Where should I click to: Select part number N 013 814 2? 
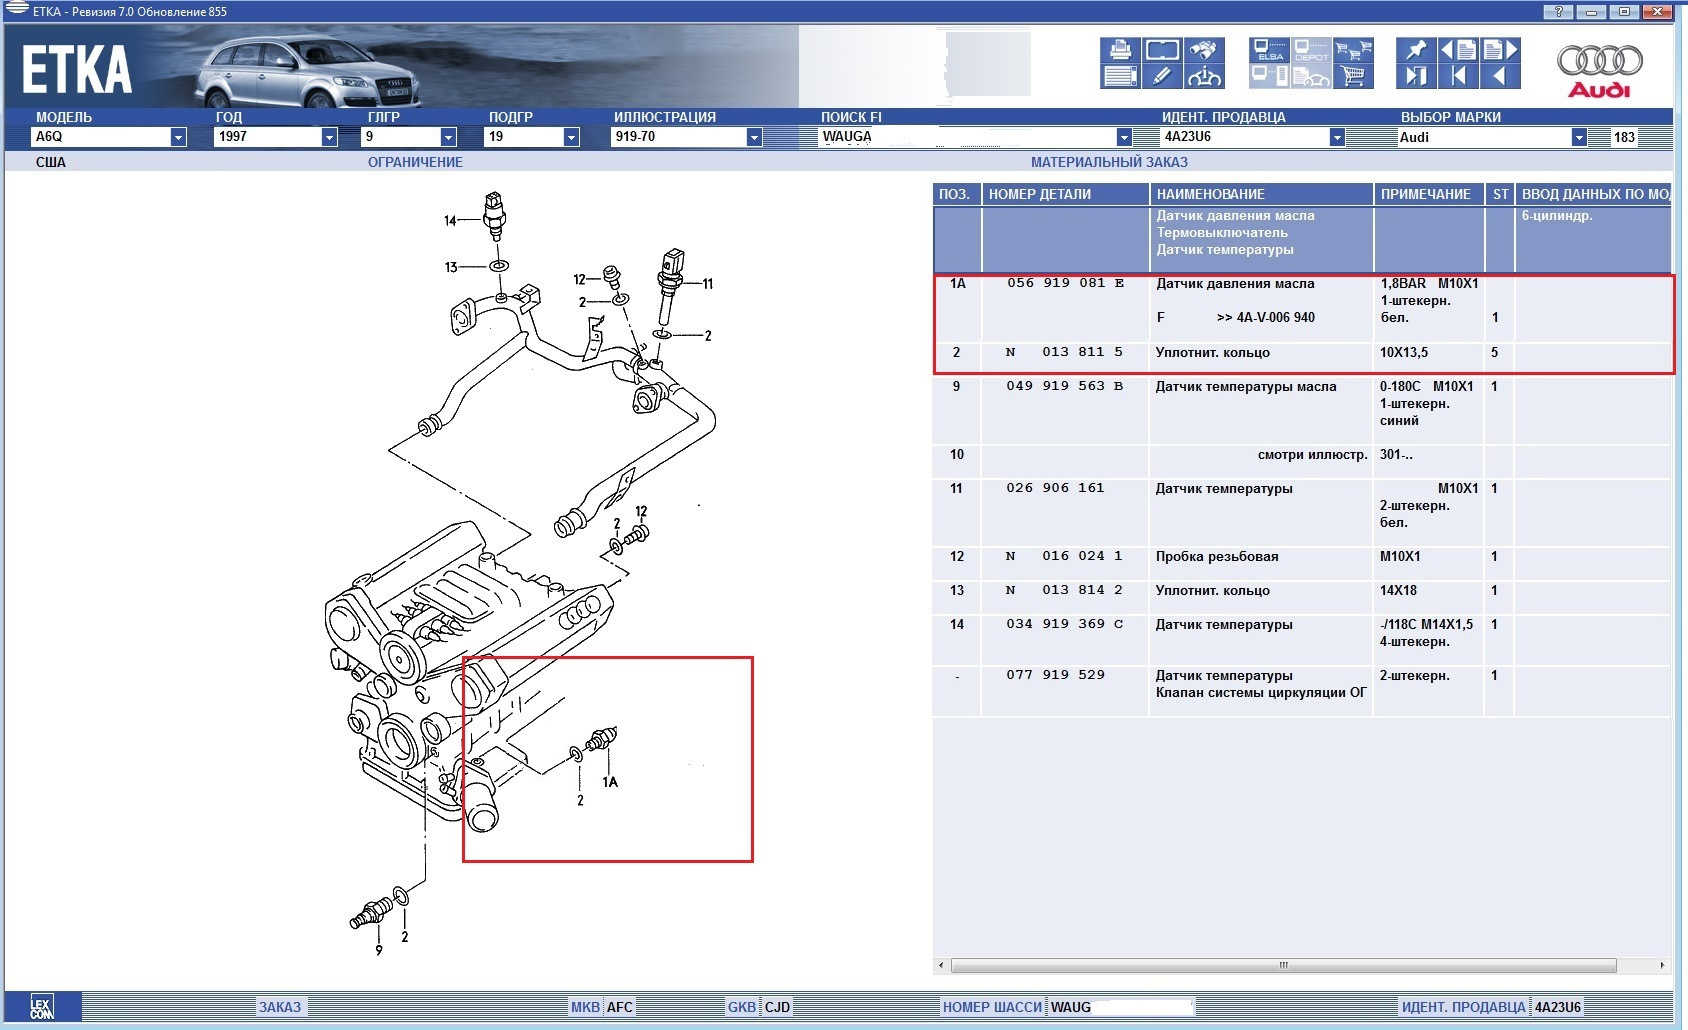pyautogui.click(x=1064, y=590)
